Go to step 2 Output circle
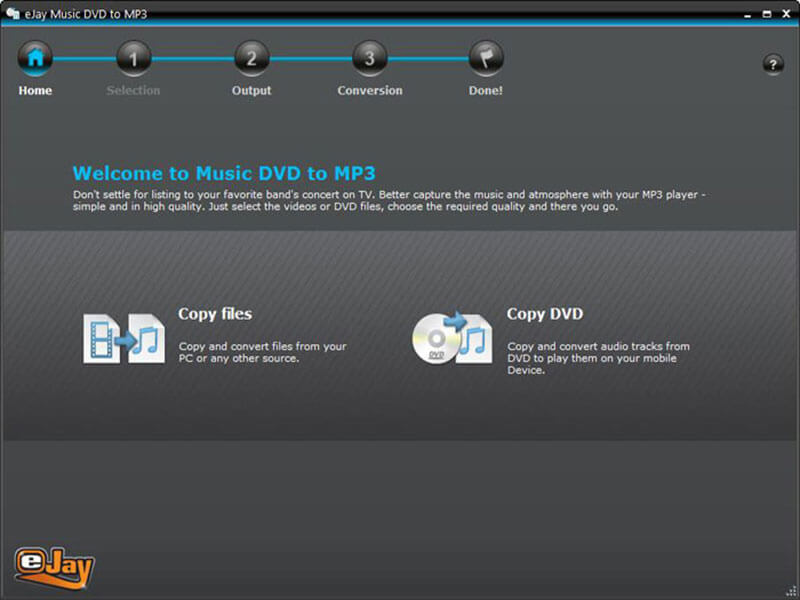This screenshot has width=800, height=600. click(252, 58)
